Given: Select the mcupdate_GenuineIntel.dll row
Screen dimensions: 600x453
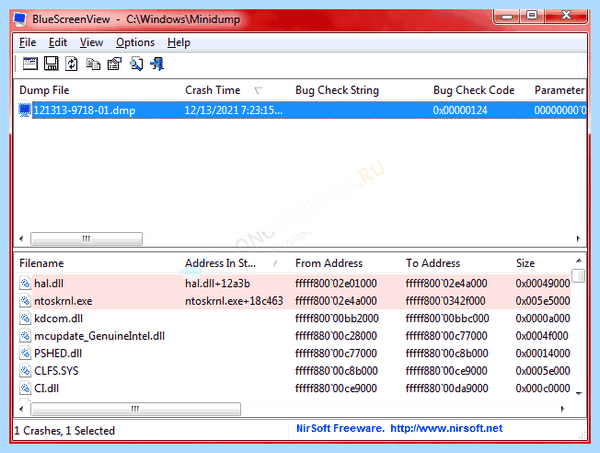Looking at the screenshot, I should (x=295, y=336).
